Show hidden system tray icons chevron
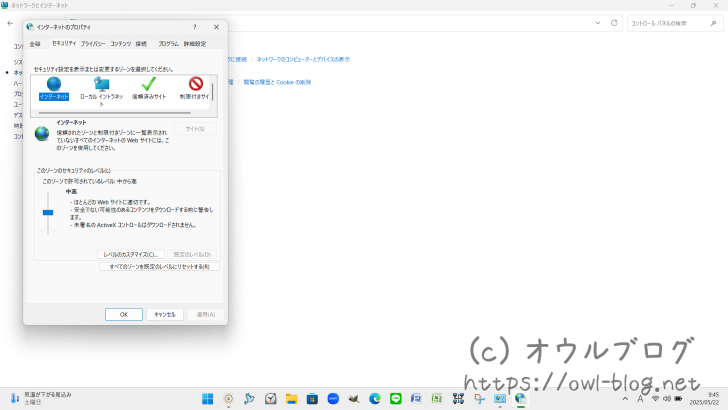Image resolution: width=728 pixels, height=410 pixels. 624,398
